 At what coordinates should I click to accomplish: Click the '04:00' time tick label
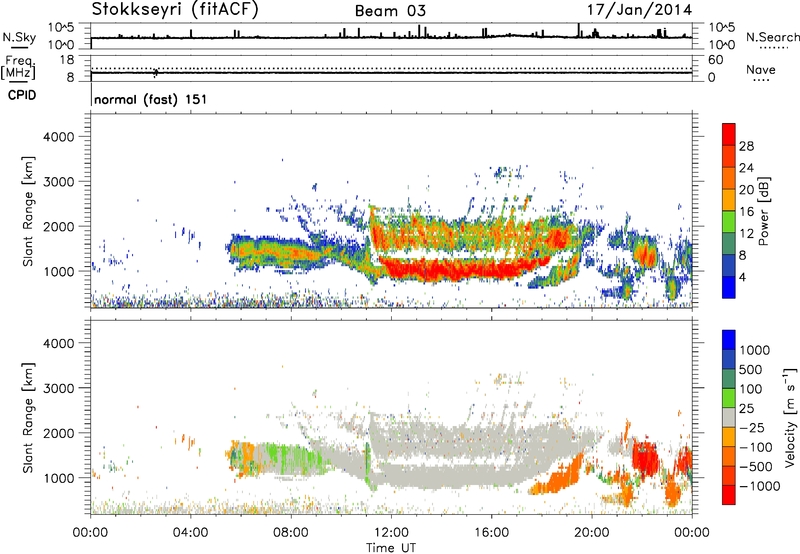[190, 533]
